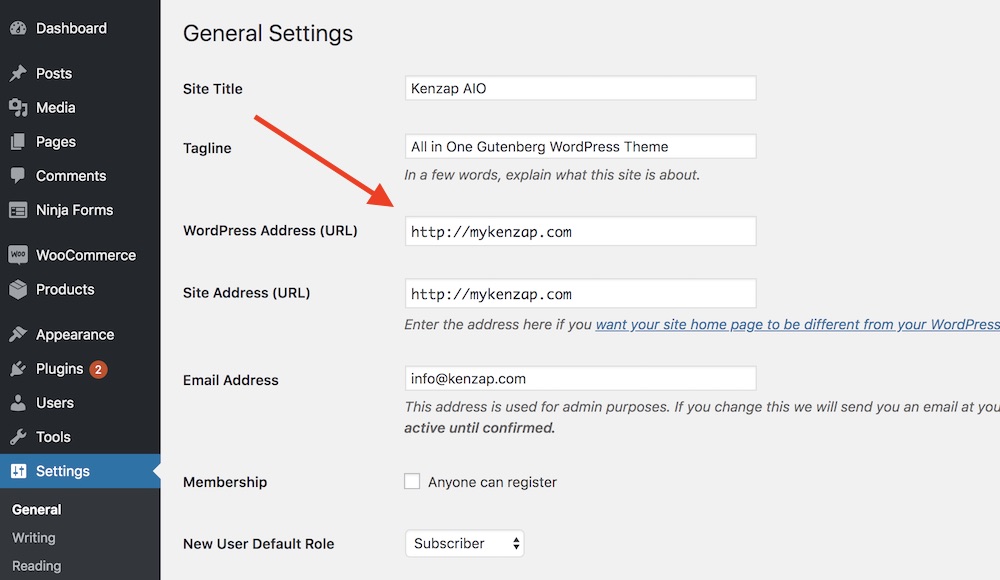Go to the Writing settings submenu
The width and height of the screenshot is (1000, 580).
coord(34,538)
